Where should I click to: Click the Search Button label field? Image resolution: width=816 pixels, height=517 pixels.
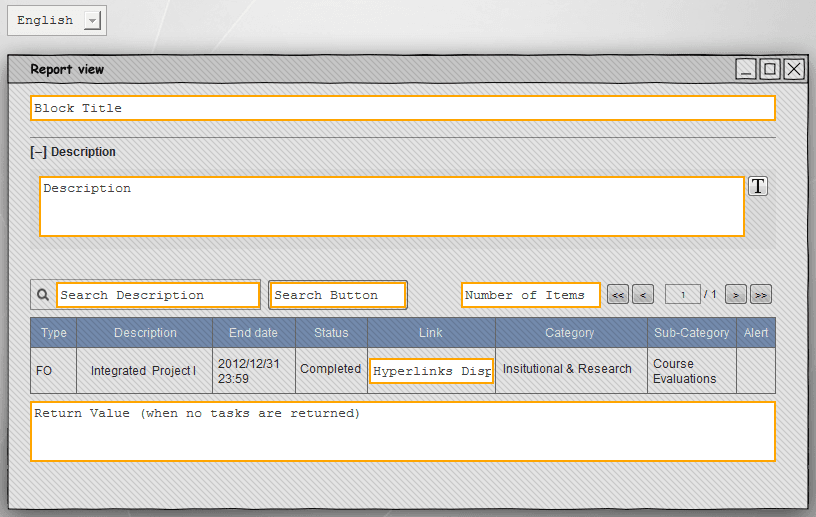[x=338, y=295]
